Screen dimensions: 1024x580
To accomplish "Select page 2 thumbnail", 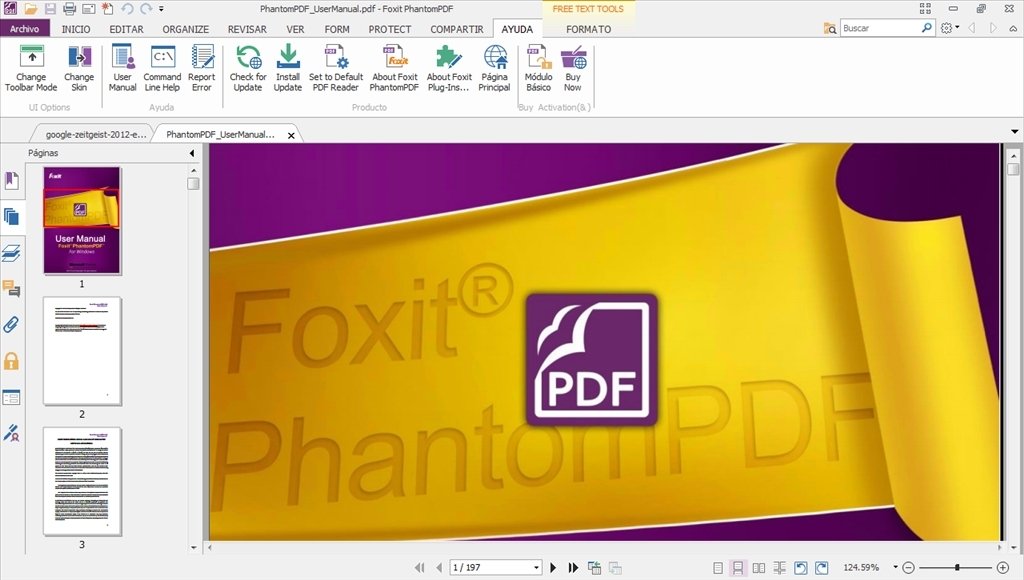I will (82, 351).
